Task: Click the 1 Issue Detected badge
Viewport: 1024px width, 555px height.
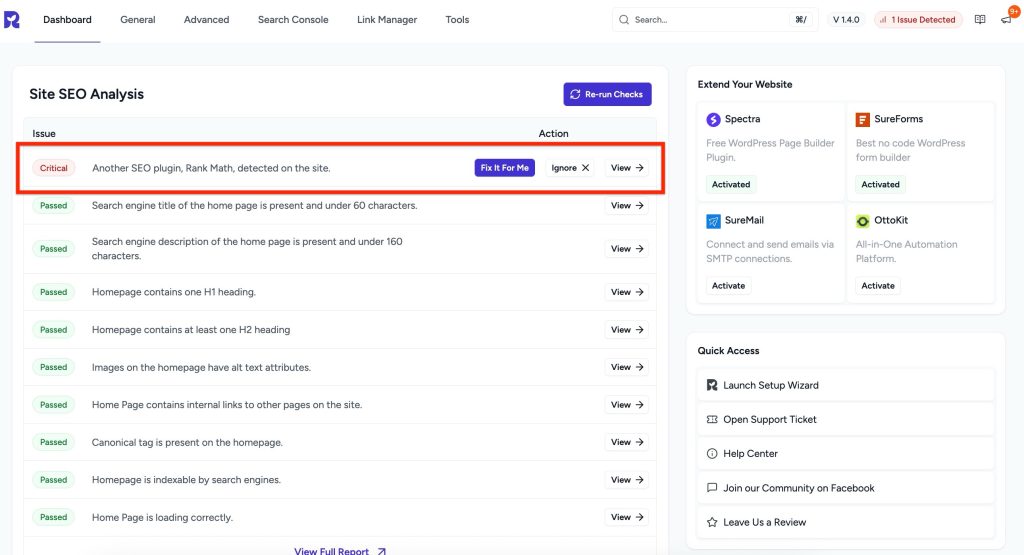Action: 917,20
